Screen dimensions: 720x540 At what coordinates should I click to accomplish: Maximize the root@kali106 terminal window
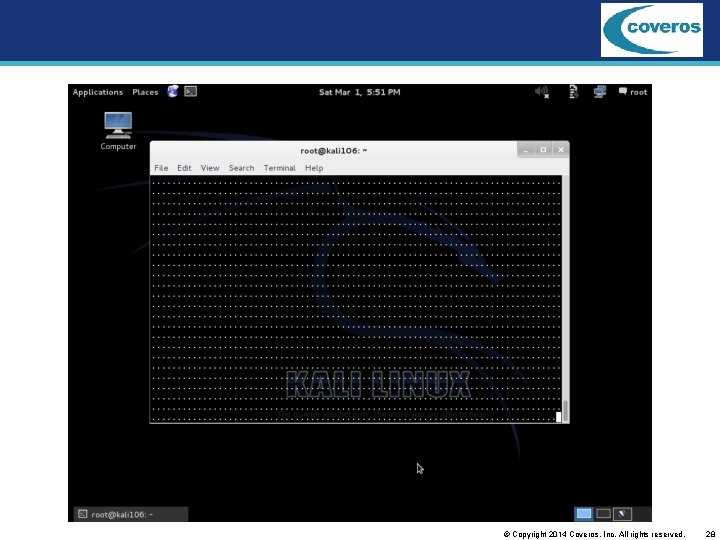[x=543, y=150]
